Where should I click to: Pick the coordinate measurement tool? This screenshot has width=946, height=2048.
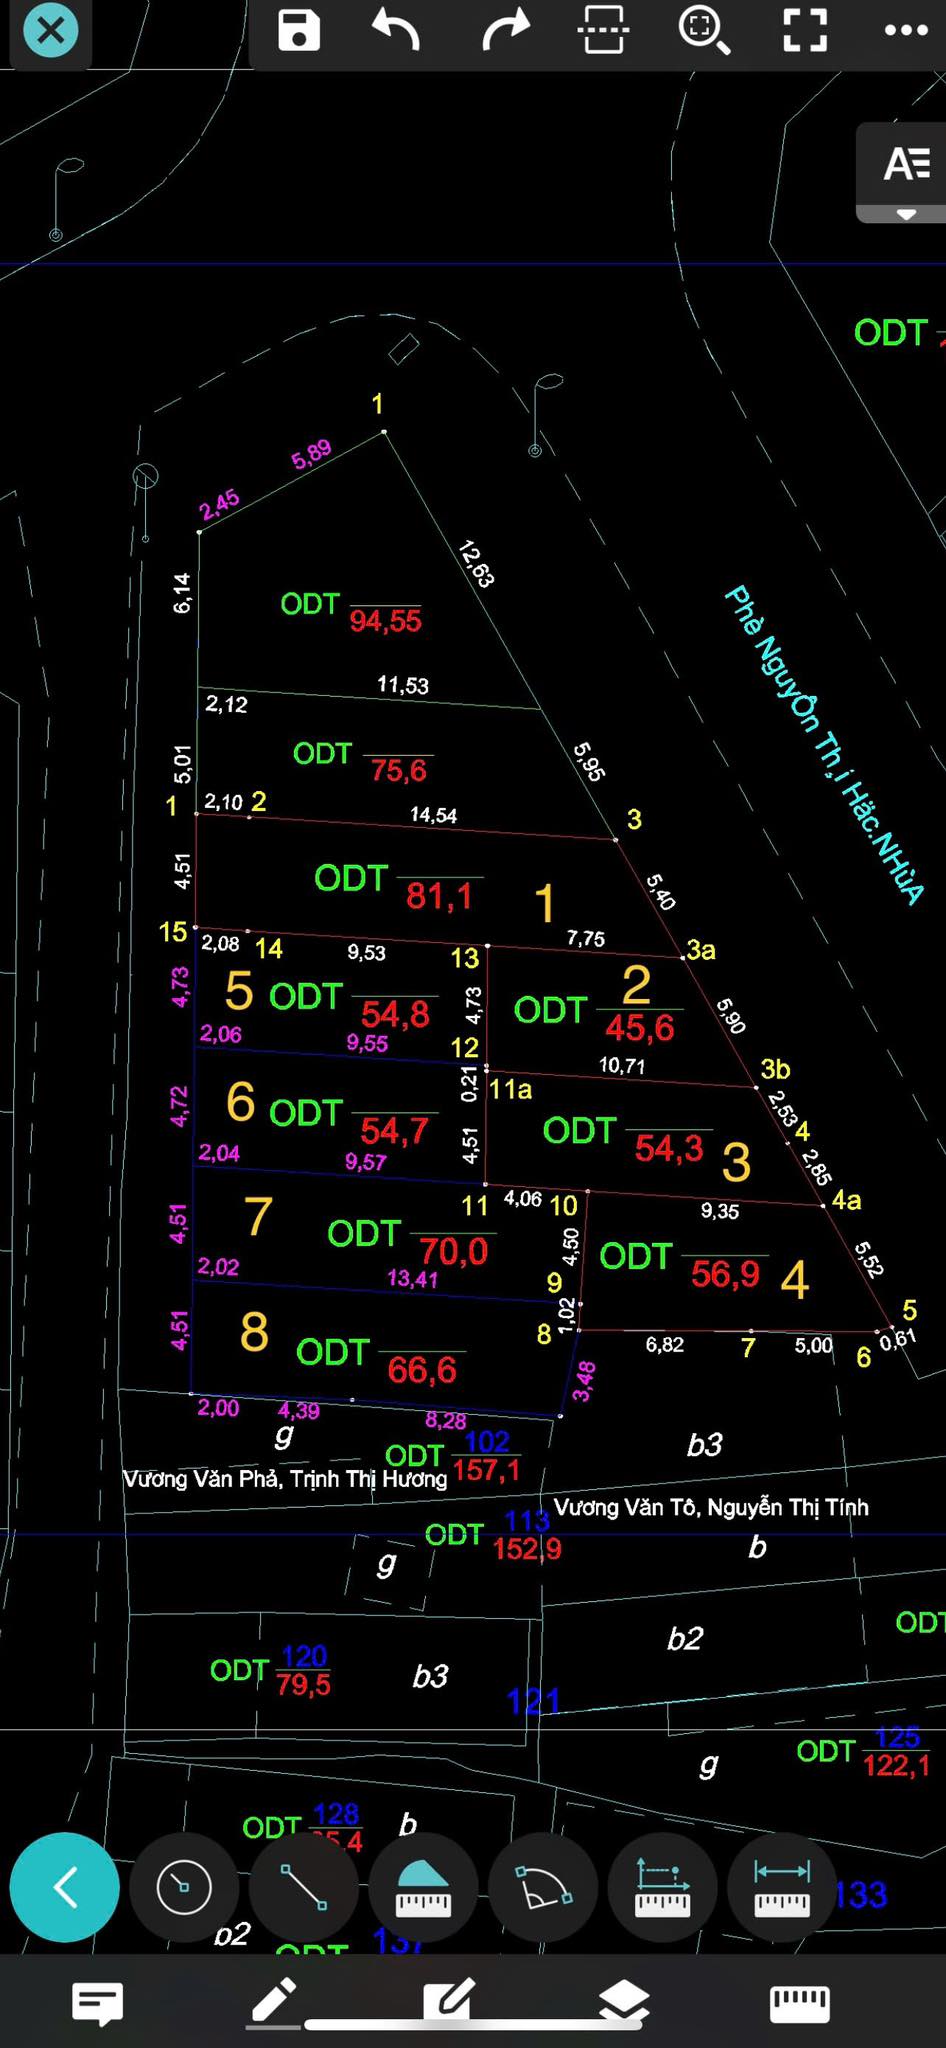(x=663, y=1887)
